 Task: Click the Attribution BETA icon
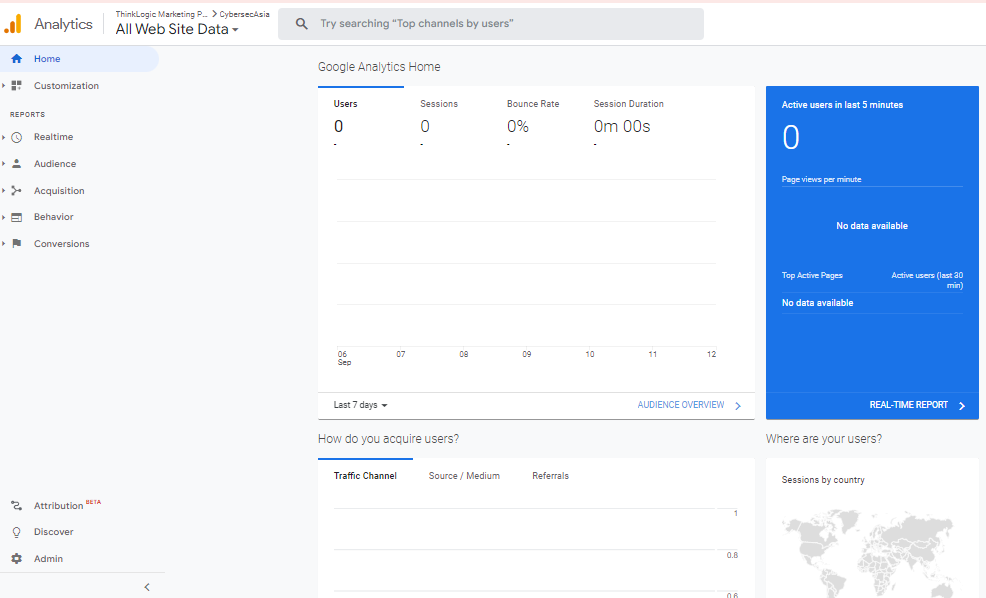coord(14,505)
